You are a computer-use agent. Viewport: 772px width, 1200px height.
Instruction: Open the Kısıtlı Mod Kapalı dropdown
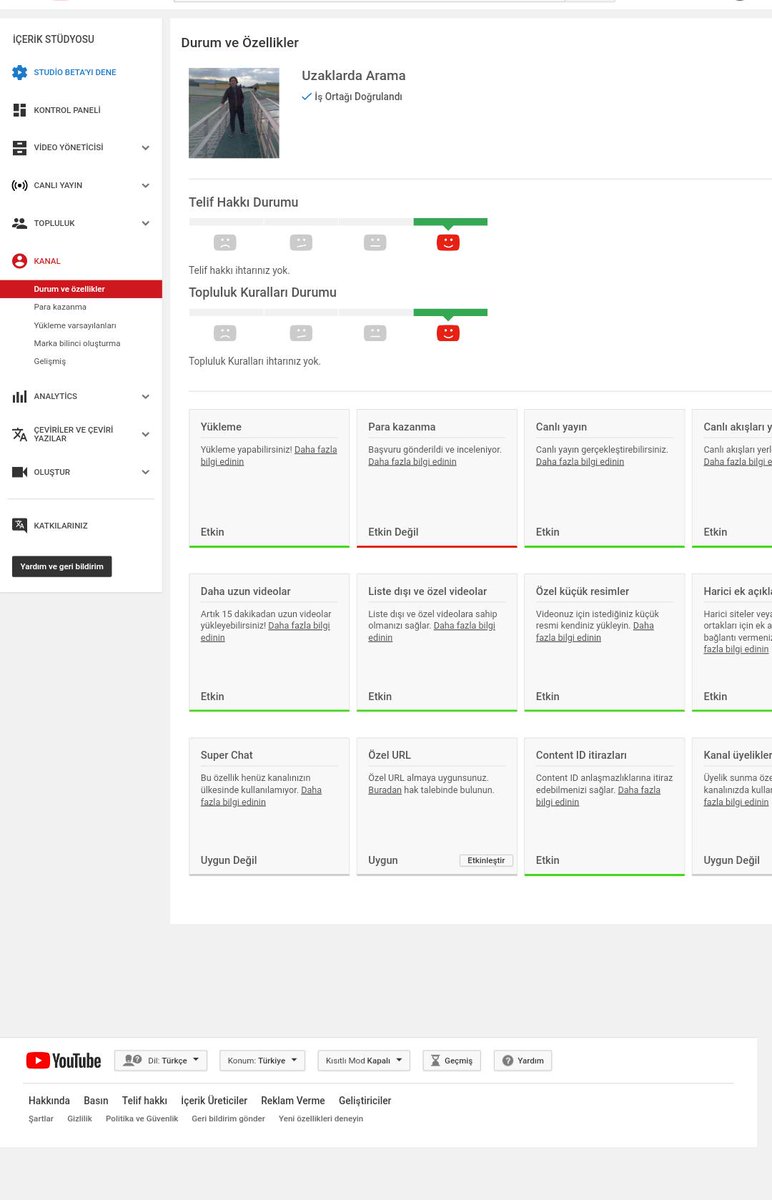pyautogui.click(x=364, y=1061)
